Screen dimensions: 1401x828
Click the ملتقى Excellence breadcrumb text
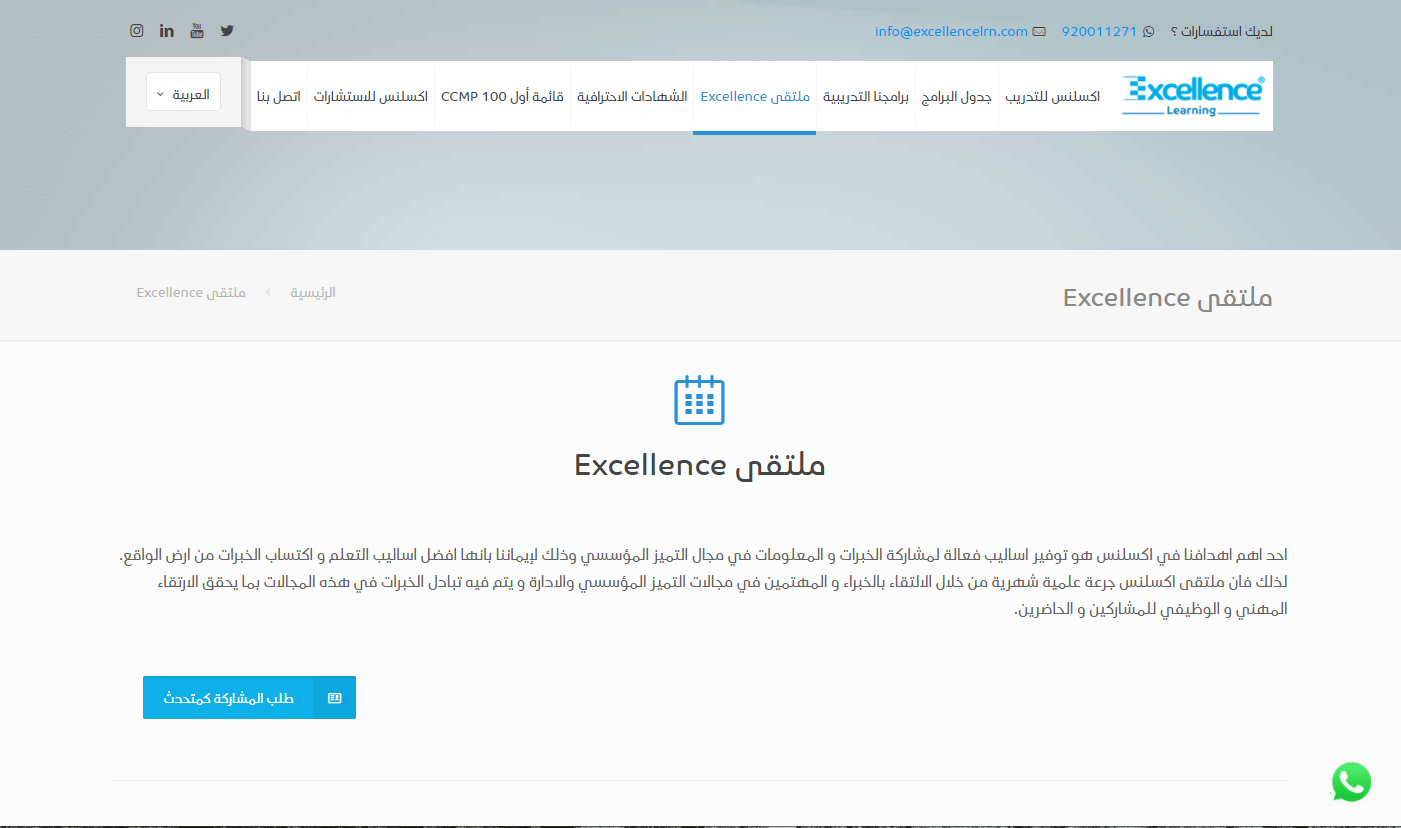point(191,293)
